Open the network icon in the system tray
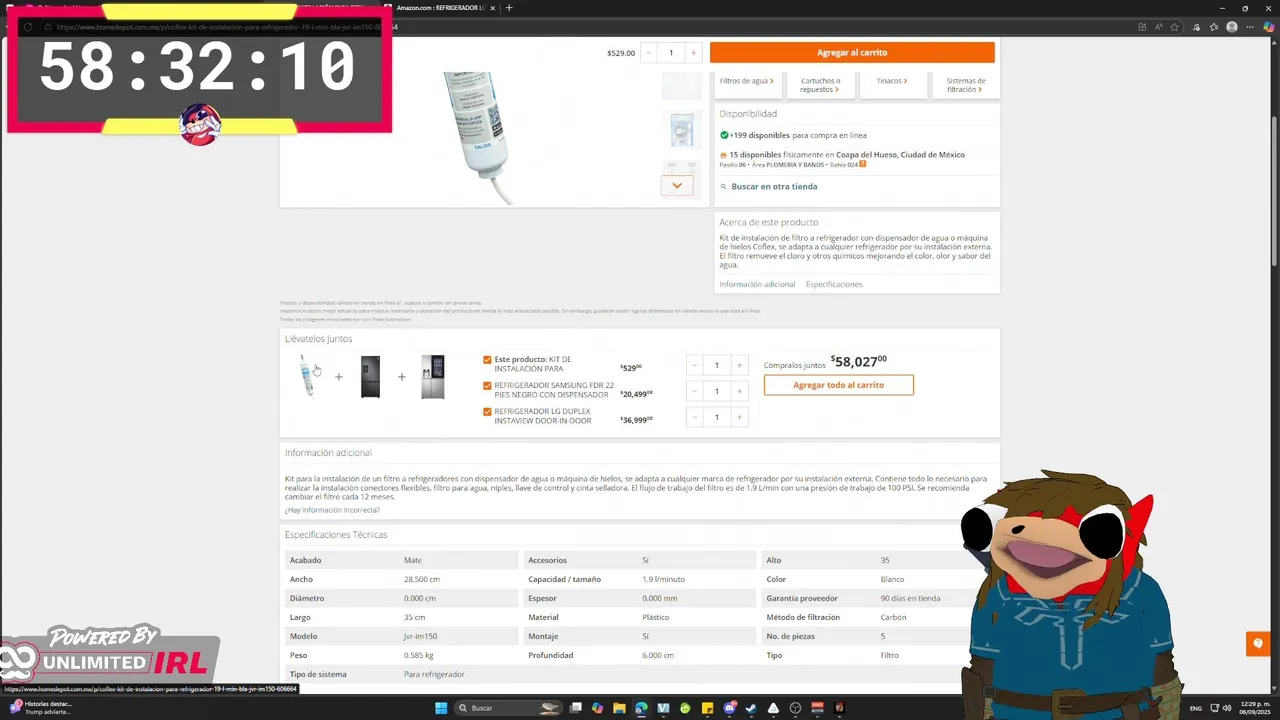 pos(1214,708)
